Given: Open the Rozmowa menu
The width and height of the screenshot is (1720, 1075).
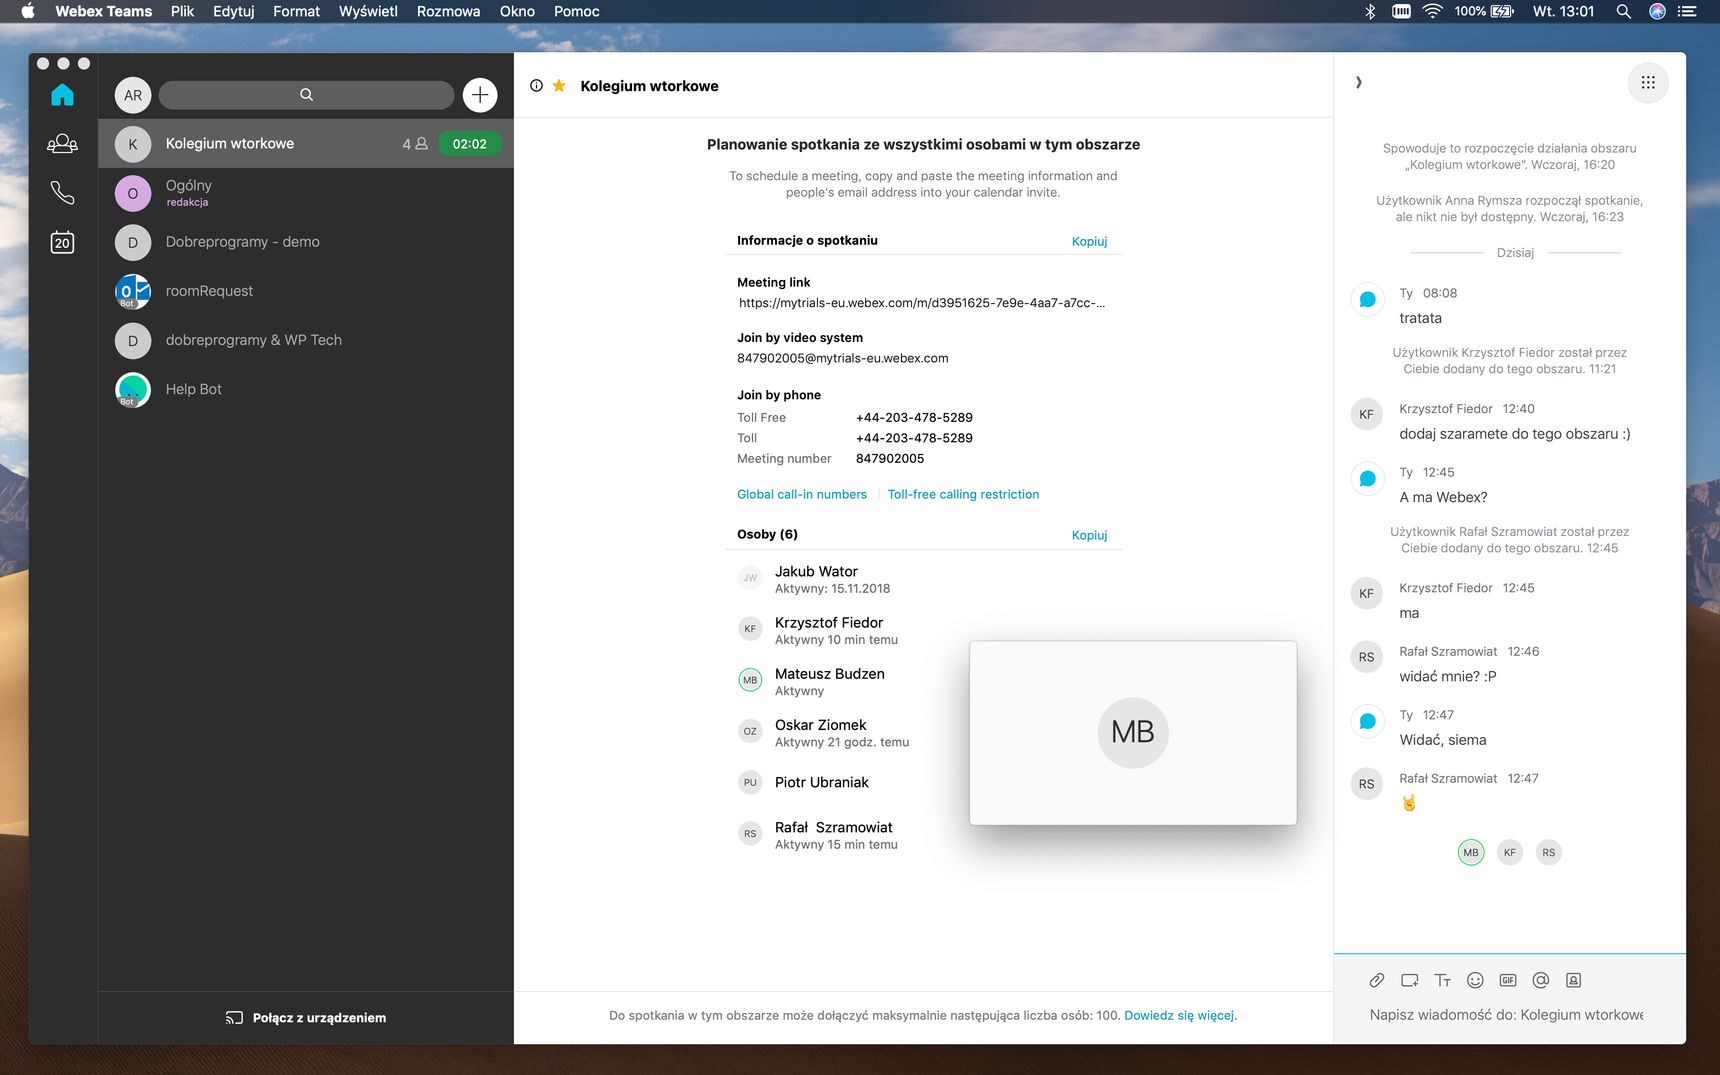Looking at the screenshot, I should coord(448,11).
